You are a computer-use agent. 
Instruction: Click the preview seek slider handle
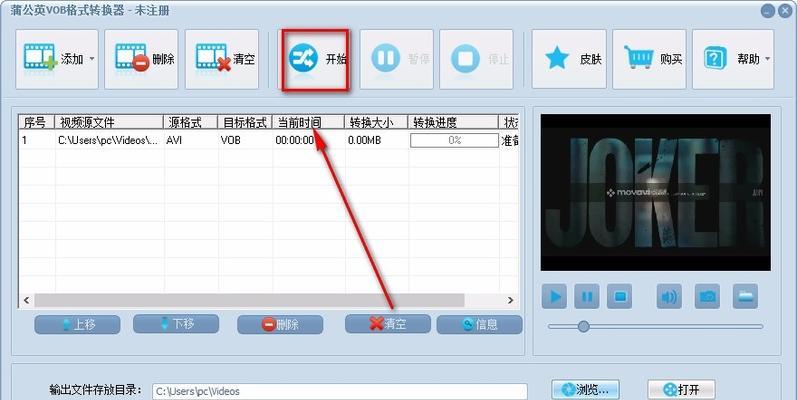pyautogui.click(x=584, y=326)
